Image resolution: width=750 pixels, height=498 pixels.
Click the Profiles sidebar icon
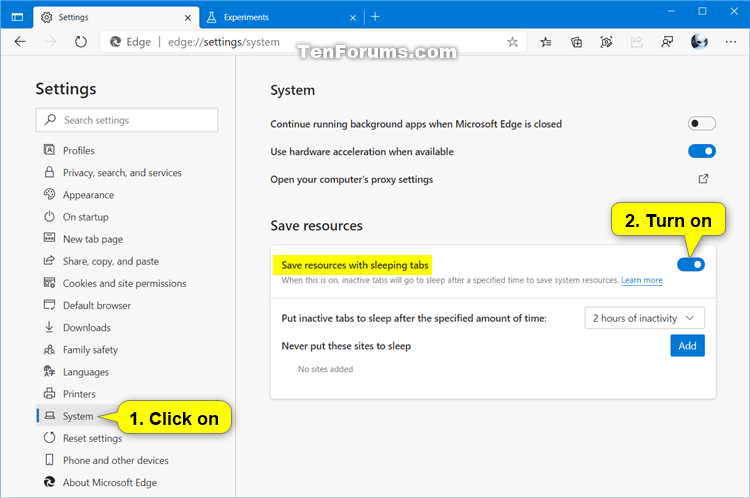tap(49, 150)
